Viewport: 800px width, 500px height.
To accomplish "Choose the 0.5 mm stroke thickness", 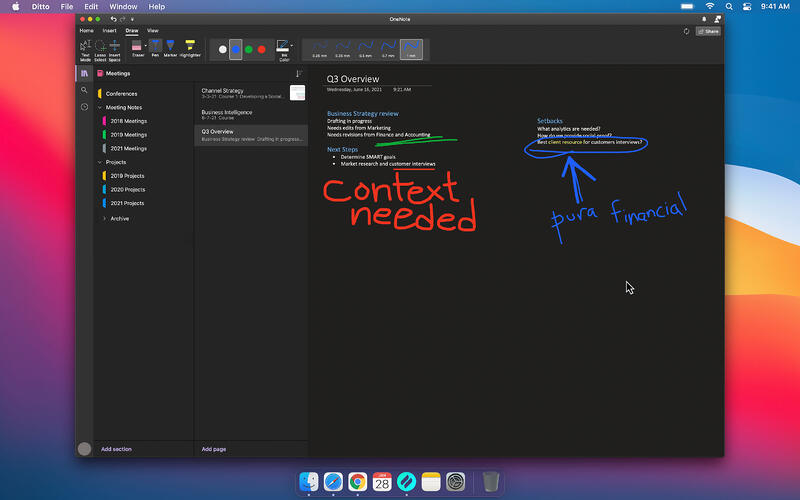I will tap(365, 49).
